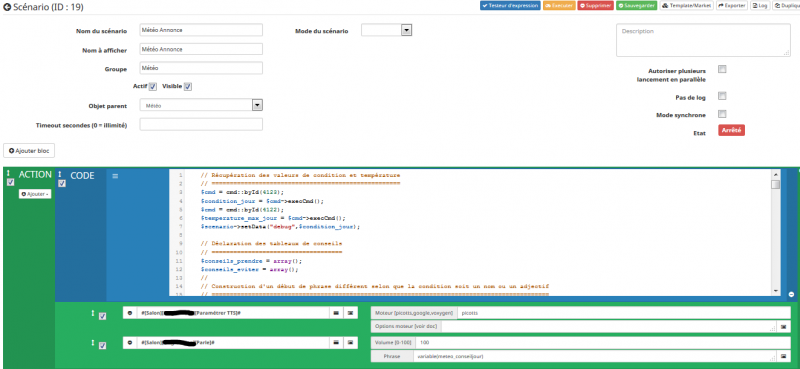The width and height of the screenshot is (800, 369).
Task: Toggle the Actif checkbox
Action: [153, 87]
